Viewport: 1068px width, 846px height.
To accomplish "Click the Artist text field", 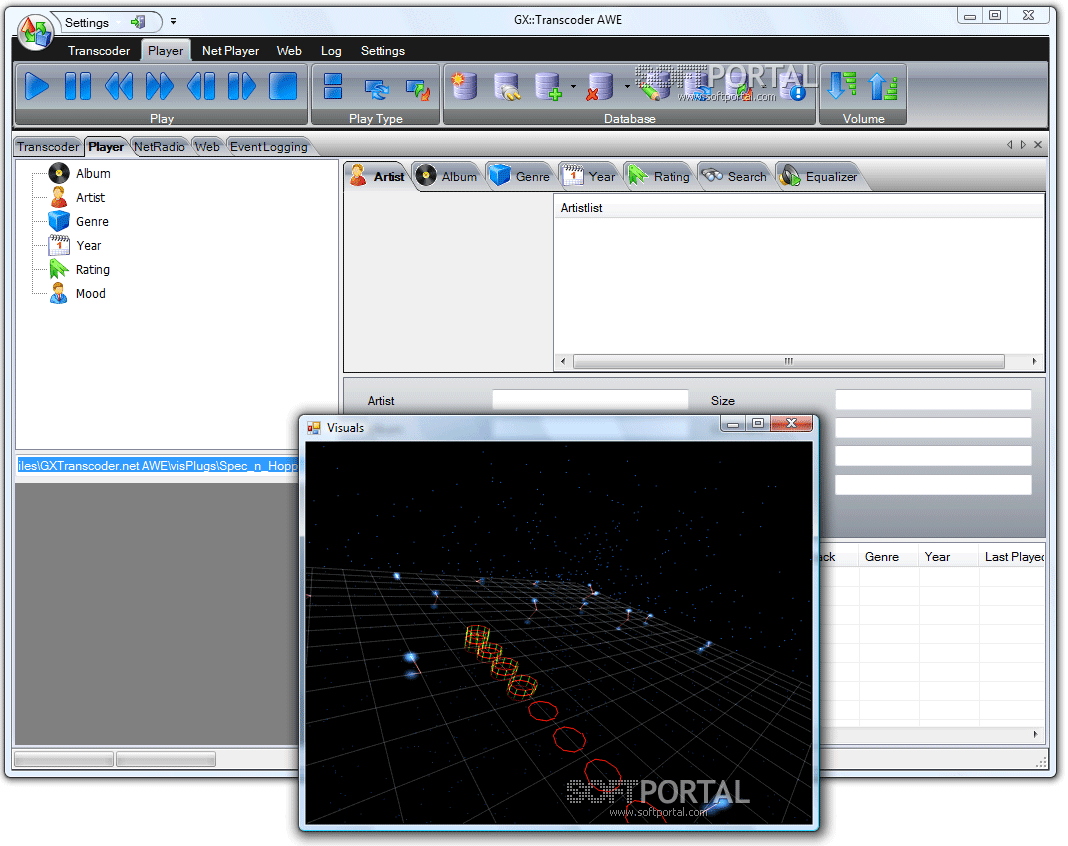I will click(590, 400).
